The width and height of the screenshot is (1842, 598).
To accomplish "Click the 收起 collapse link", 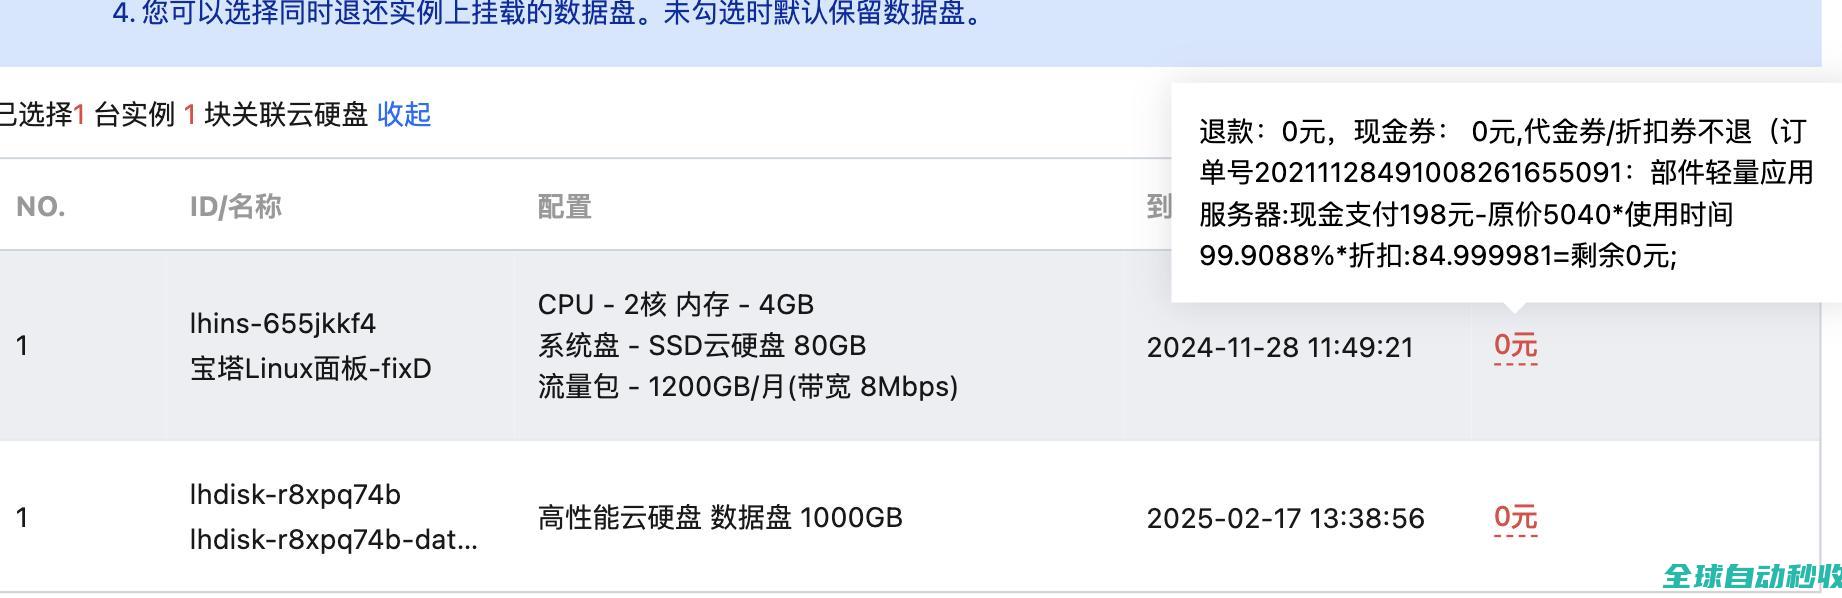I will (x=404, y=115).
